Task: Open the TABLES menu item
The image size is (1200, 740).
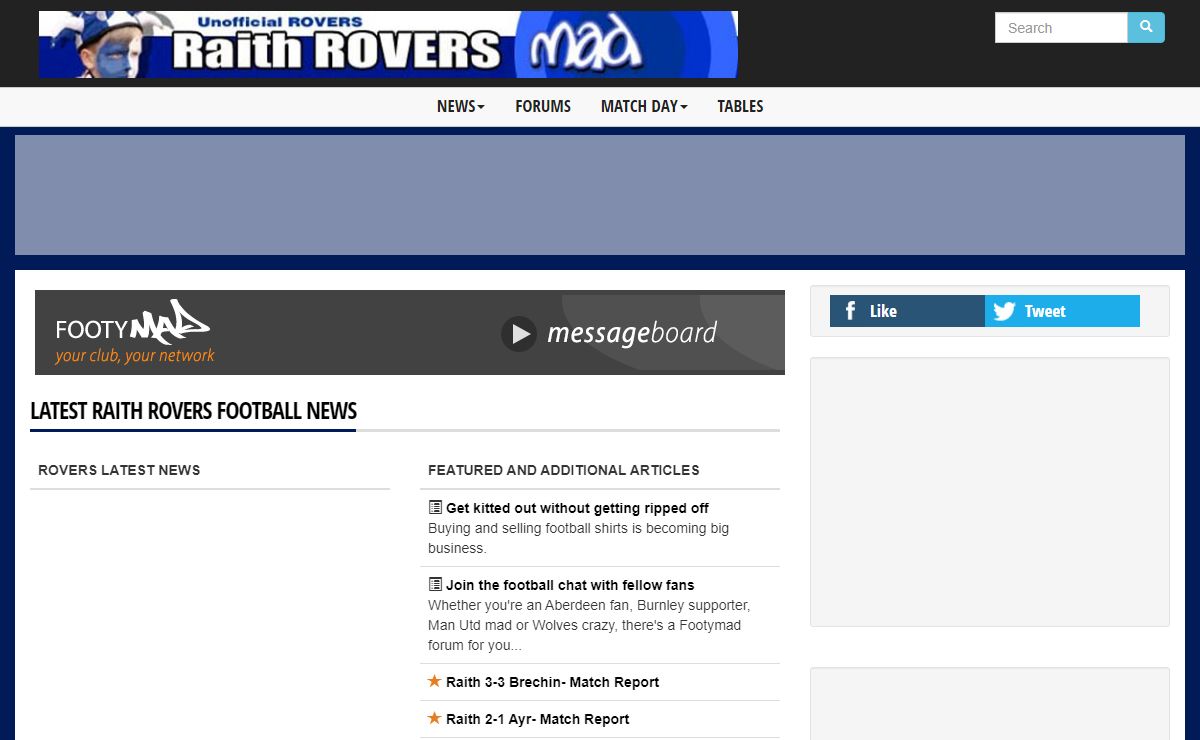Action: [x=740, y=106]
